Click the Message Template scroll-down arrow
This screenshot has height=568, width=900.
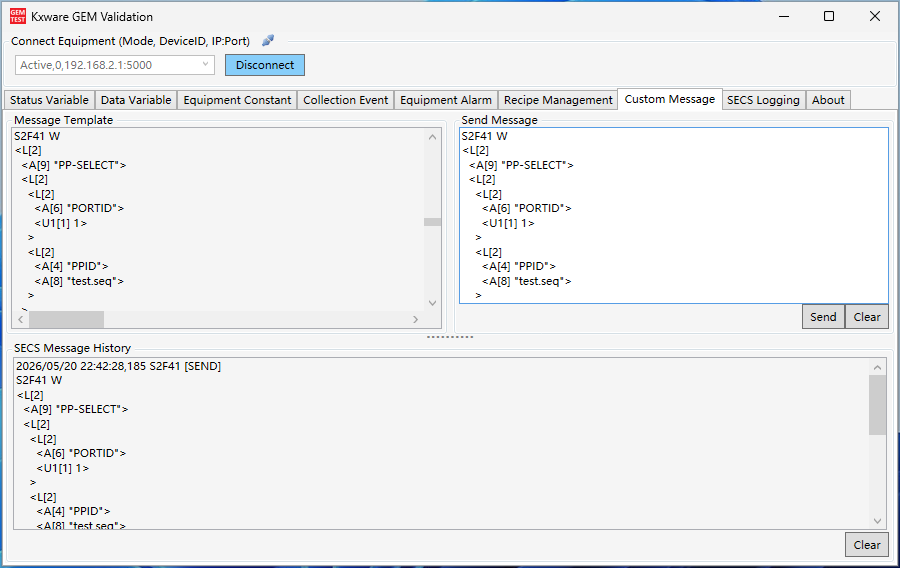(433, 303)
